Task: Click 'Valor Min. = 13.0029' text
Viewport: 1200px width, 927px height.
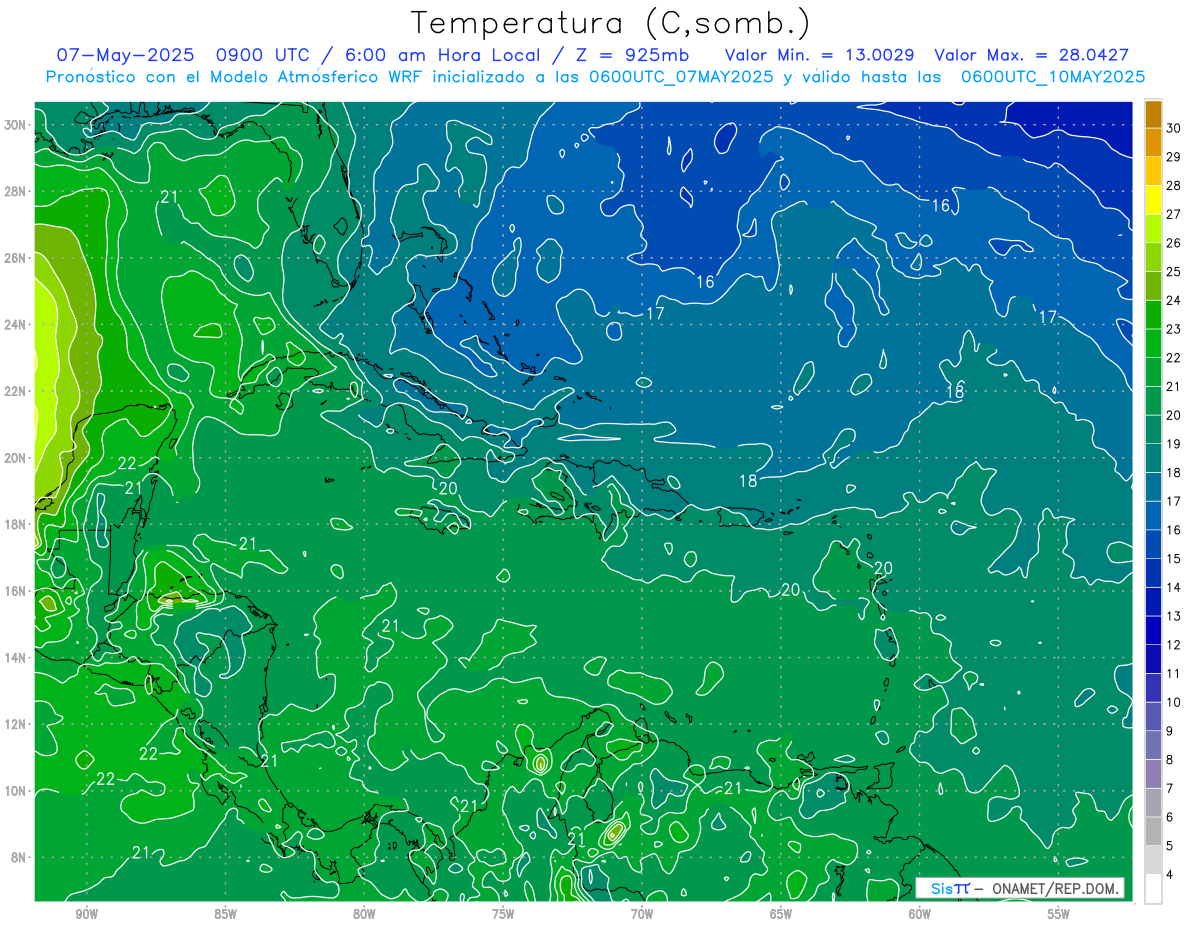Action: (820, 55)
